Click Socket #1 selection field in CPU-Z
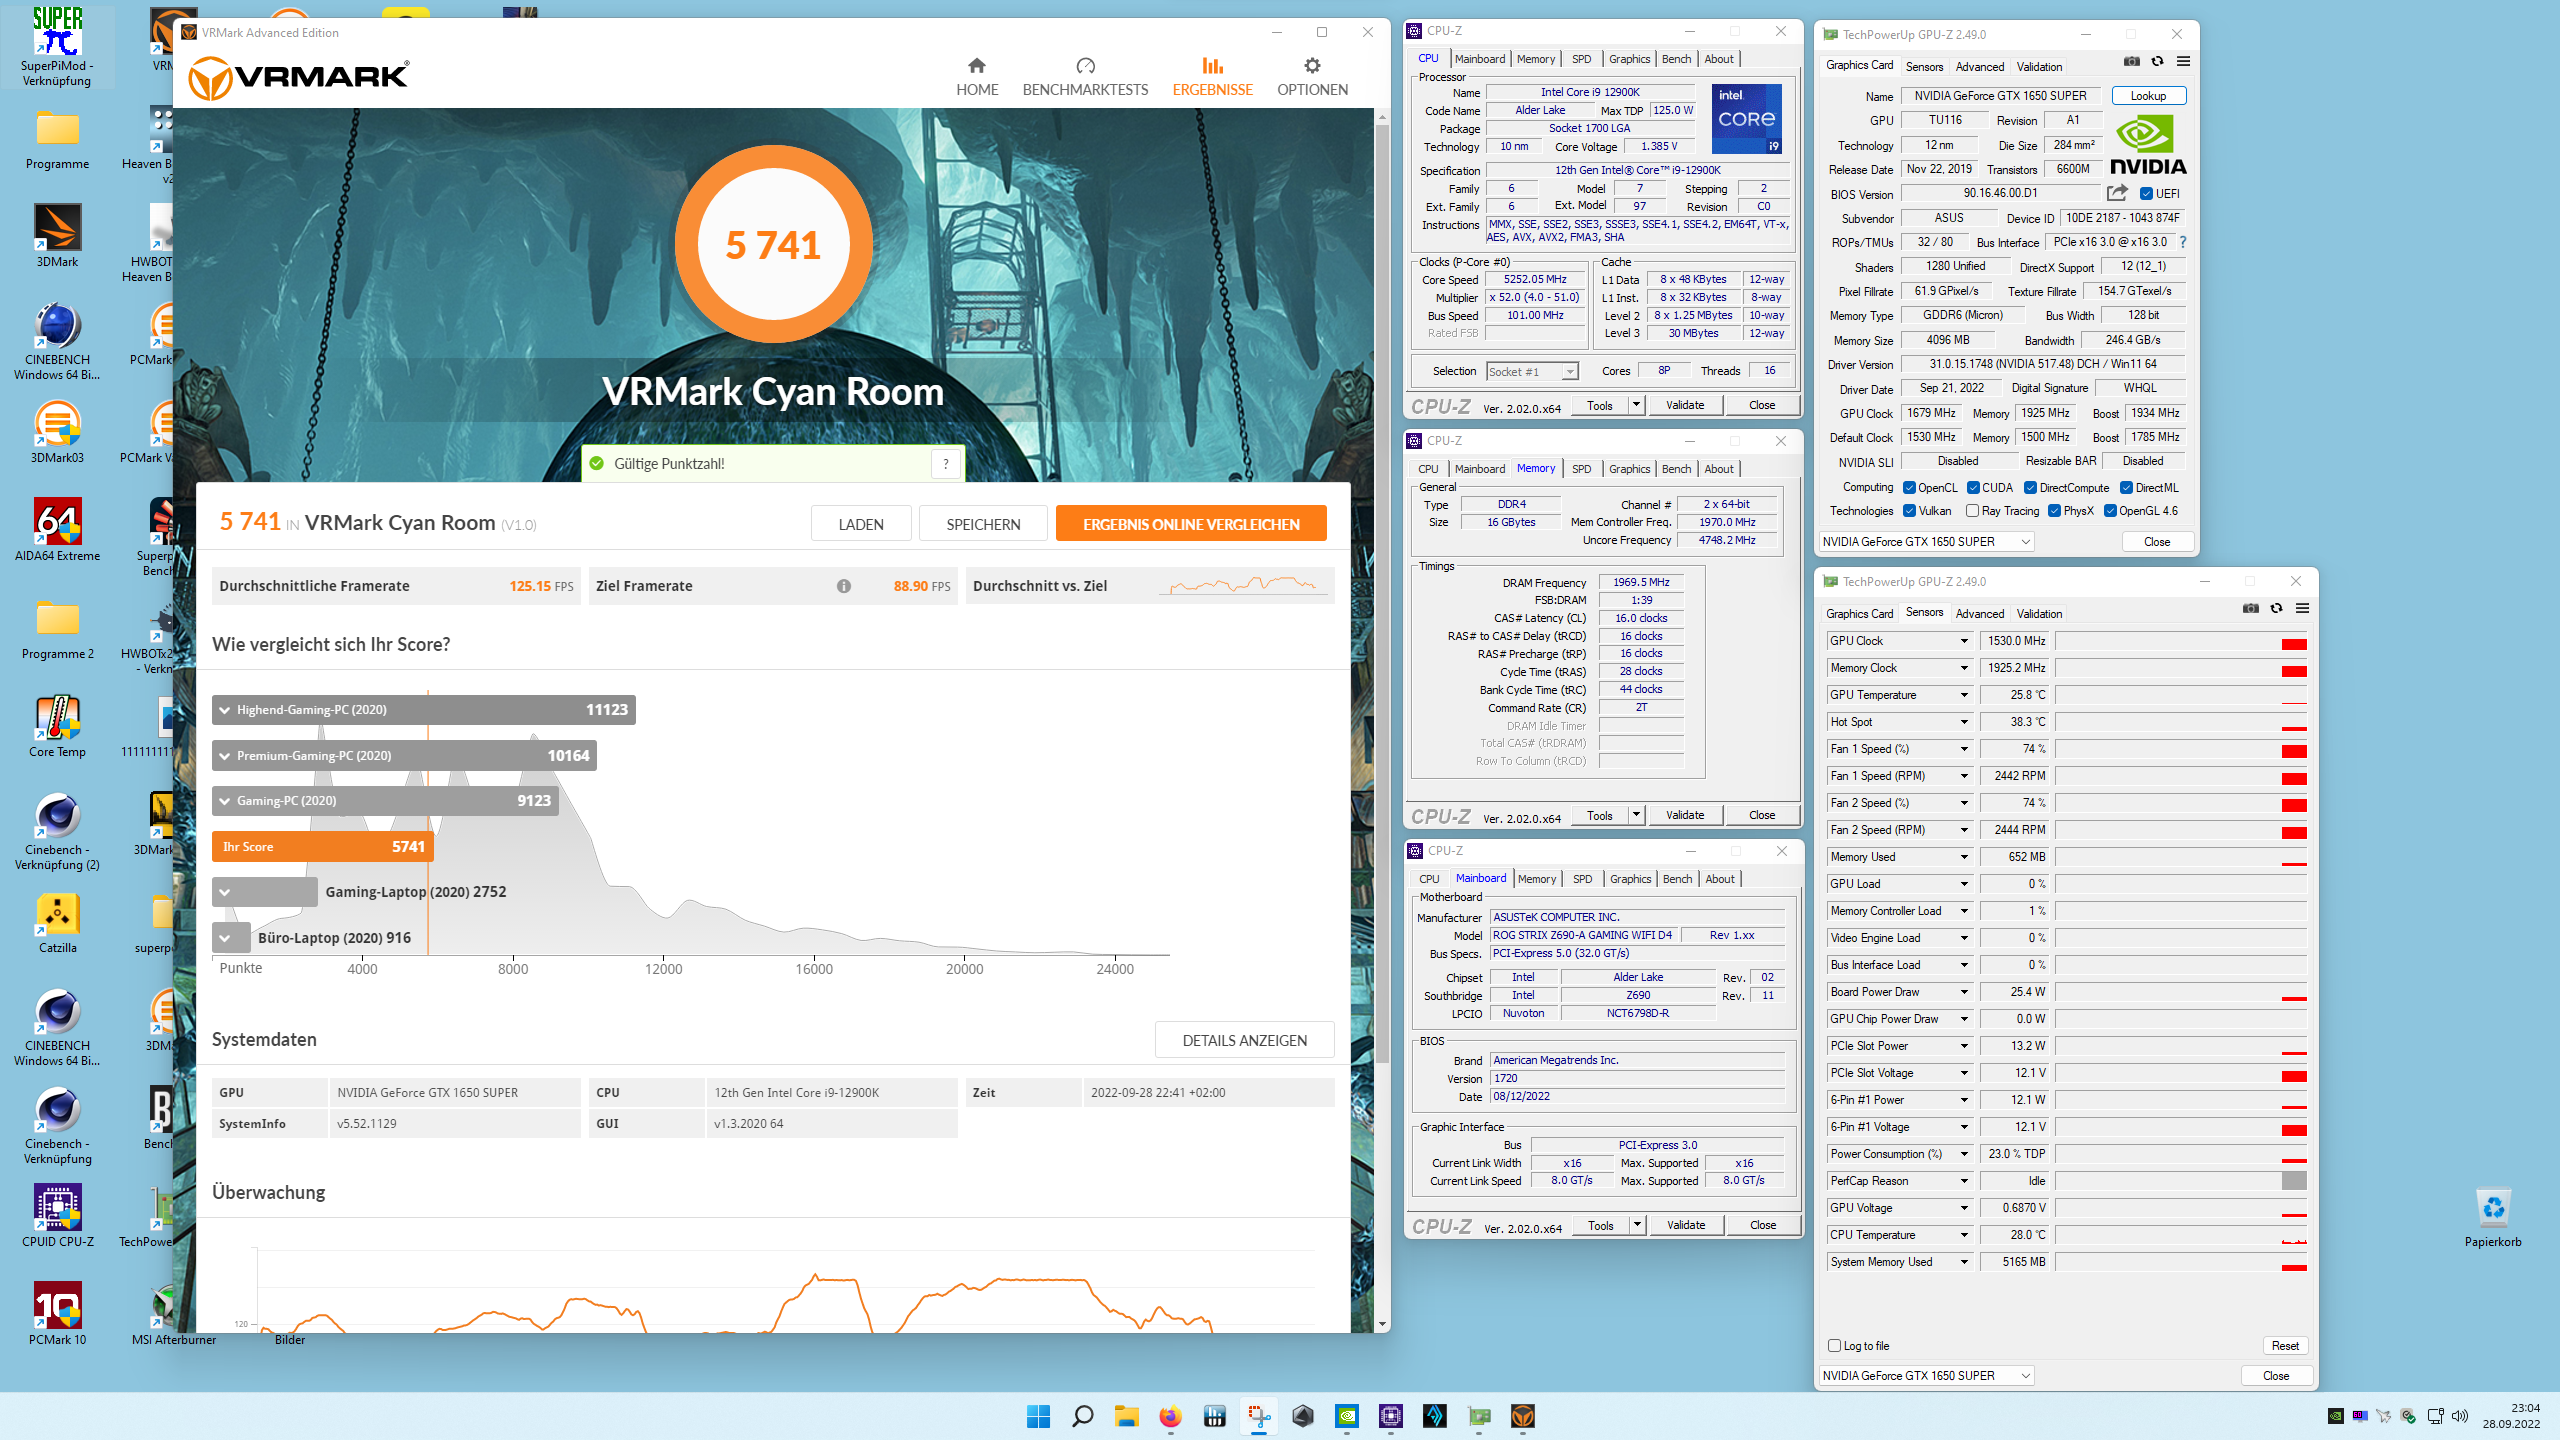2560x1440 pixels. pyautogui.click(x=1531, y=372)
